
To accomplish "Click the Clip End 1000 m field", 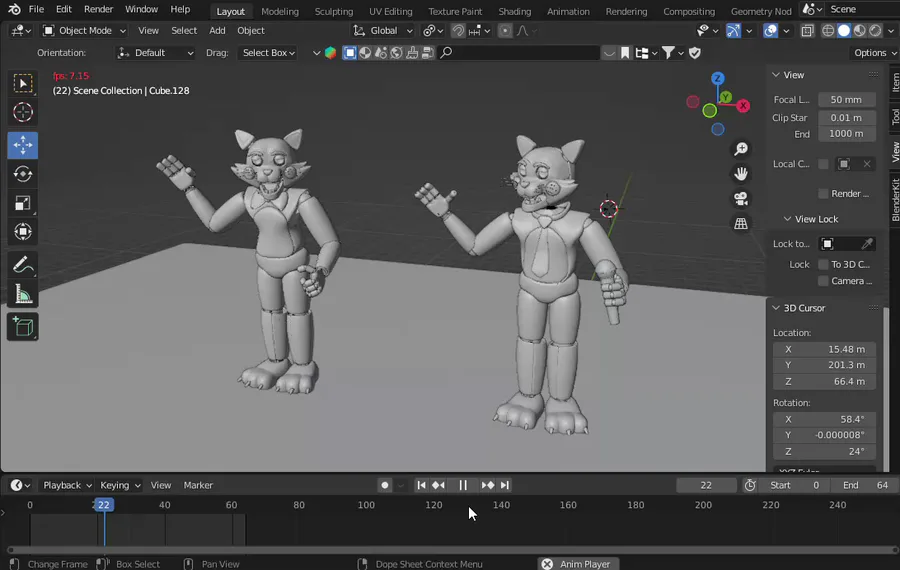I will tap(847, 134).
